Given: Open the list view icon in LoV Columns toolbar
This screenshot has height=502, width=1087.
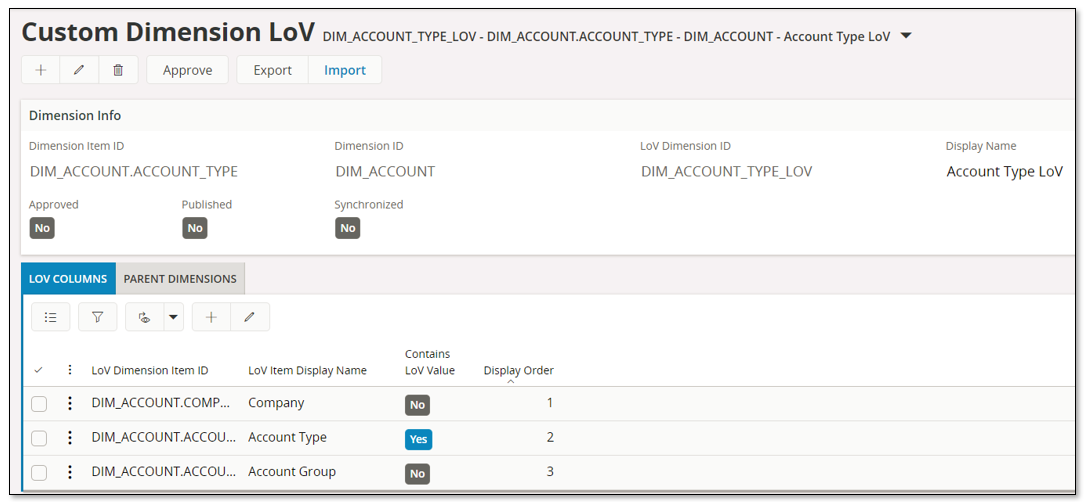Looking at the screenshot, I should [50, 317].
